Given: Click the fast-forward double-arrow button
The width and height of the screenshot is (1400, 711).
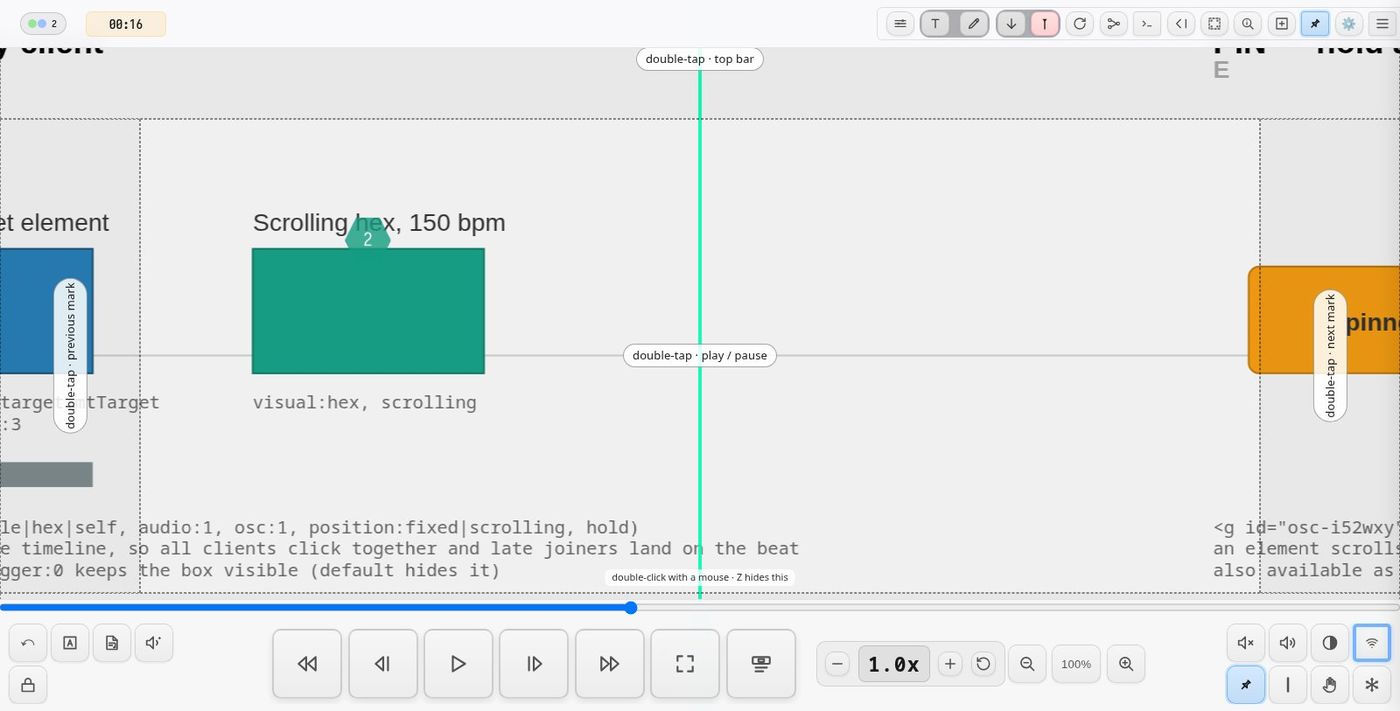Looking at the screenshot, I should coord(609,664).
